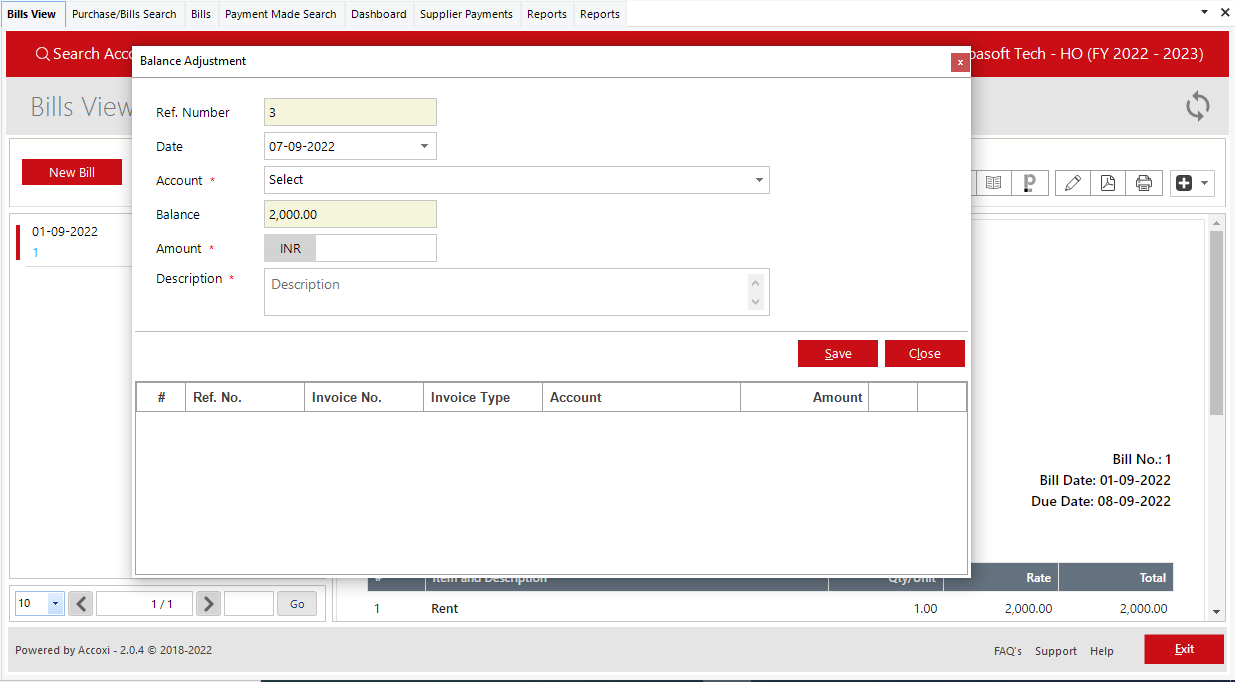Click the pencil edit icon
This screenshot has height=682, width=1235.
click(x=1072, y=183)
